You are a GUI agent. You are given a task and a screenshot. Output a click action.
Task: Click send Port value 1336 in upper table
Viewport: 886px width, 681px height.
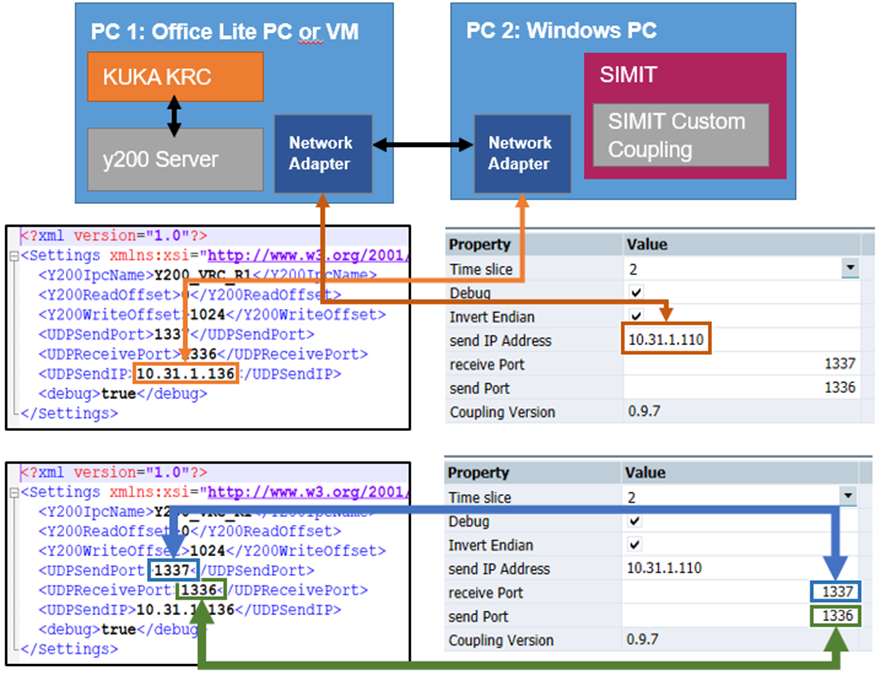coord(840,387)
